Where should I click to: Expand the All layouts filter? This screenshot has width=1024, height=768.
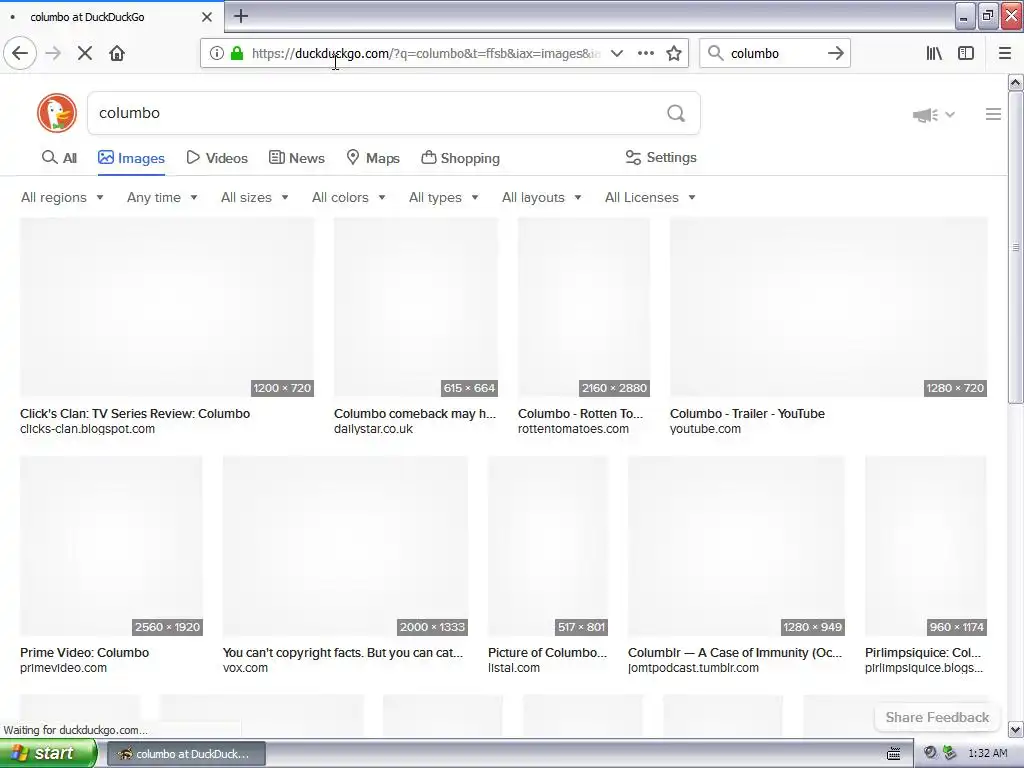pos(541,197)
